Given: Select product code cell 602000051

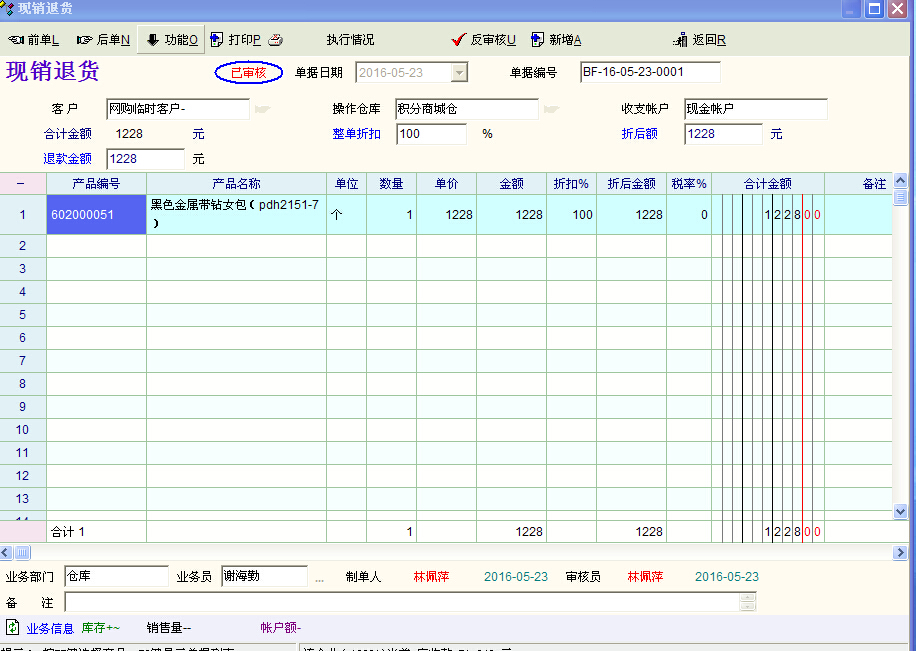Looking at the screenshot, I should pos(96,215).
